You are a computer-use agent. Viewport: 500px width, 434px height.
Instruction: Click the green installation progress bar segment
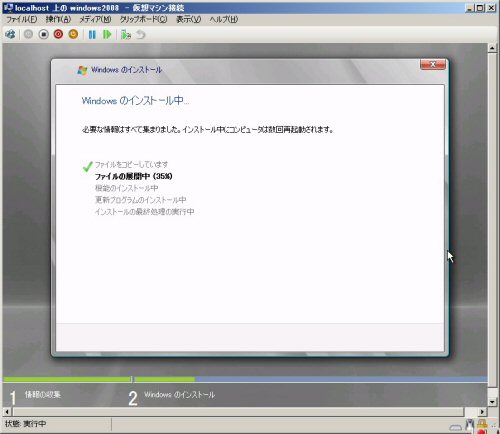(x=165, y=379)
